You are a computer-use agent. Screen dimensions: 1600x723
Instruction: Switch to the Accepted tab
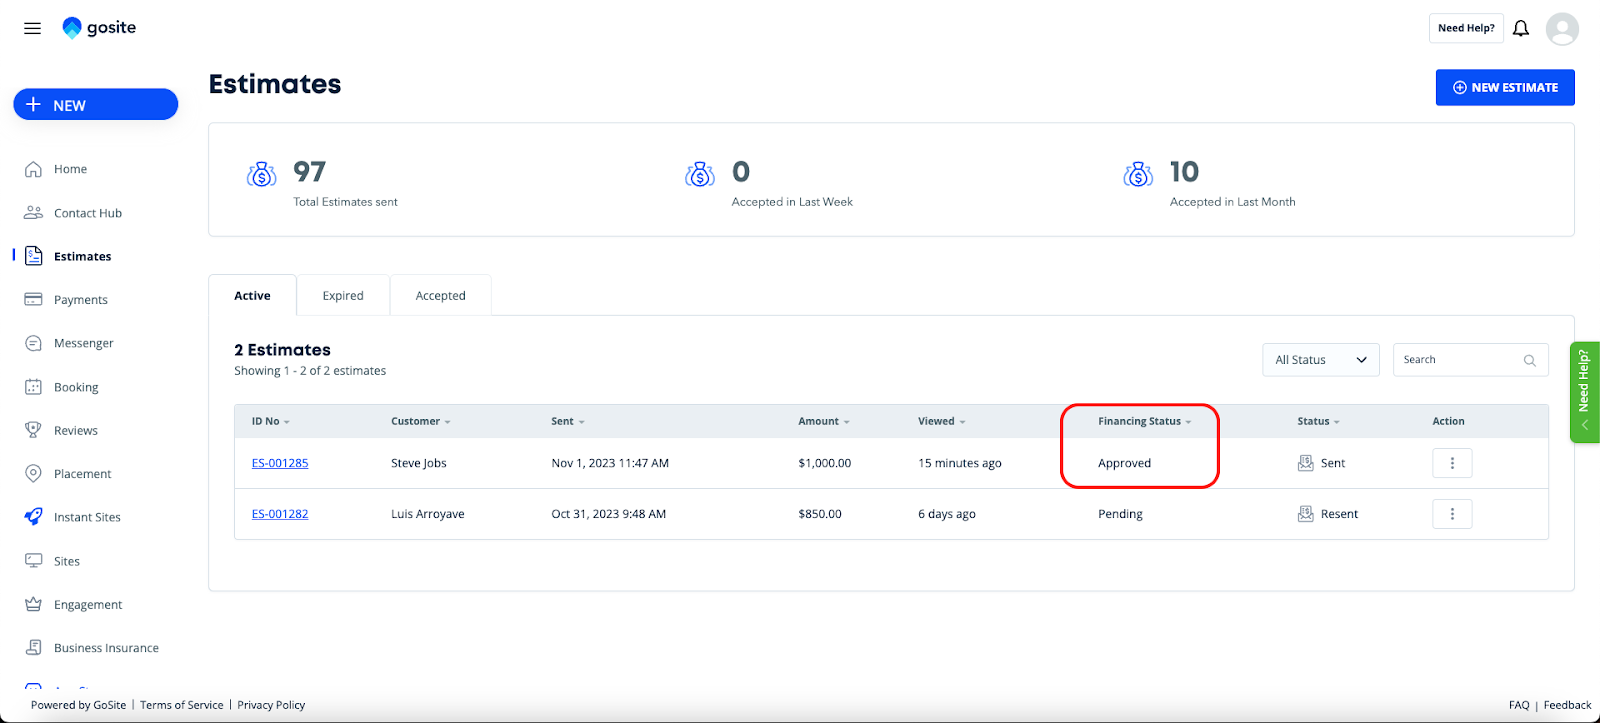440,296
